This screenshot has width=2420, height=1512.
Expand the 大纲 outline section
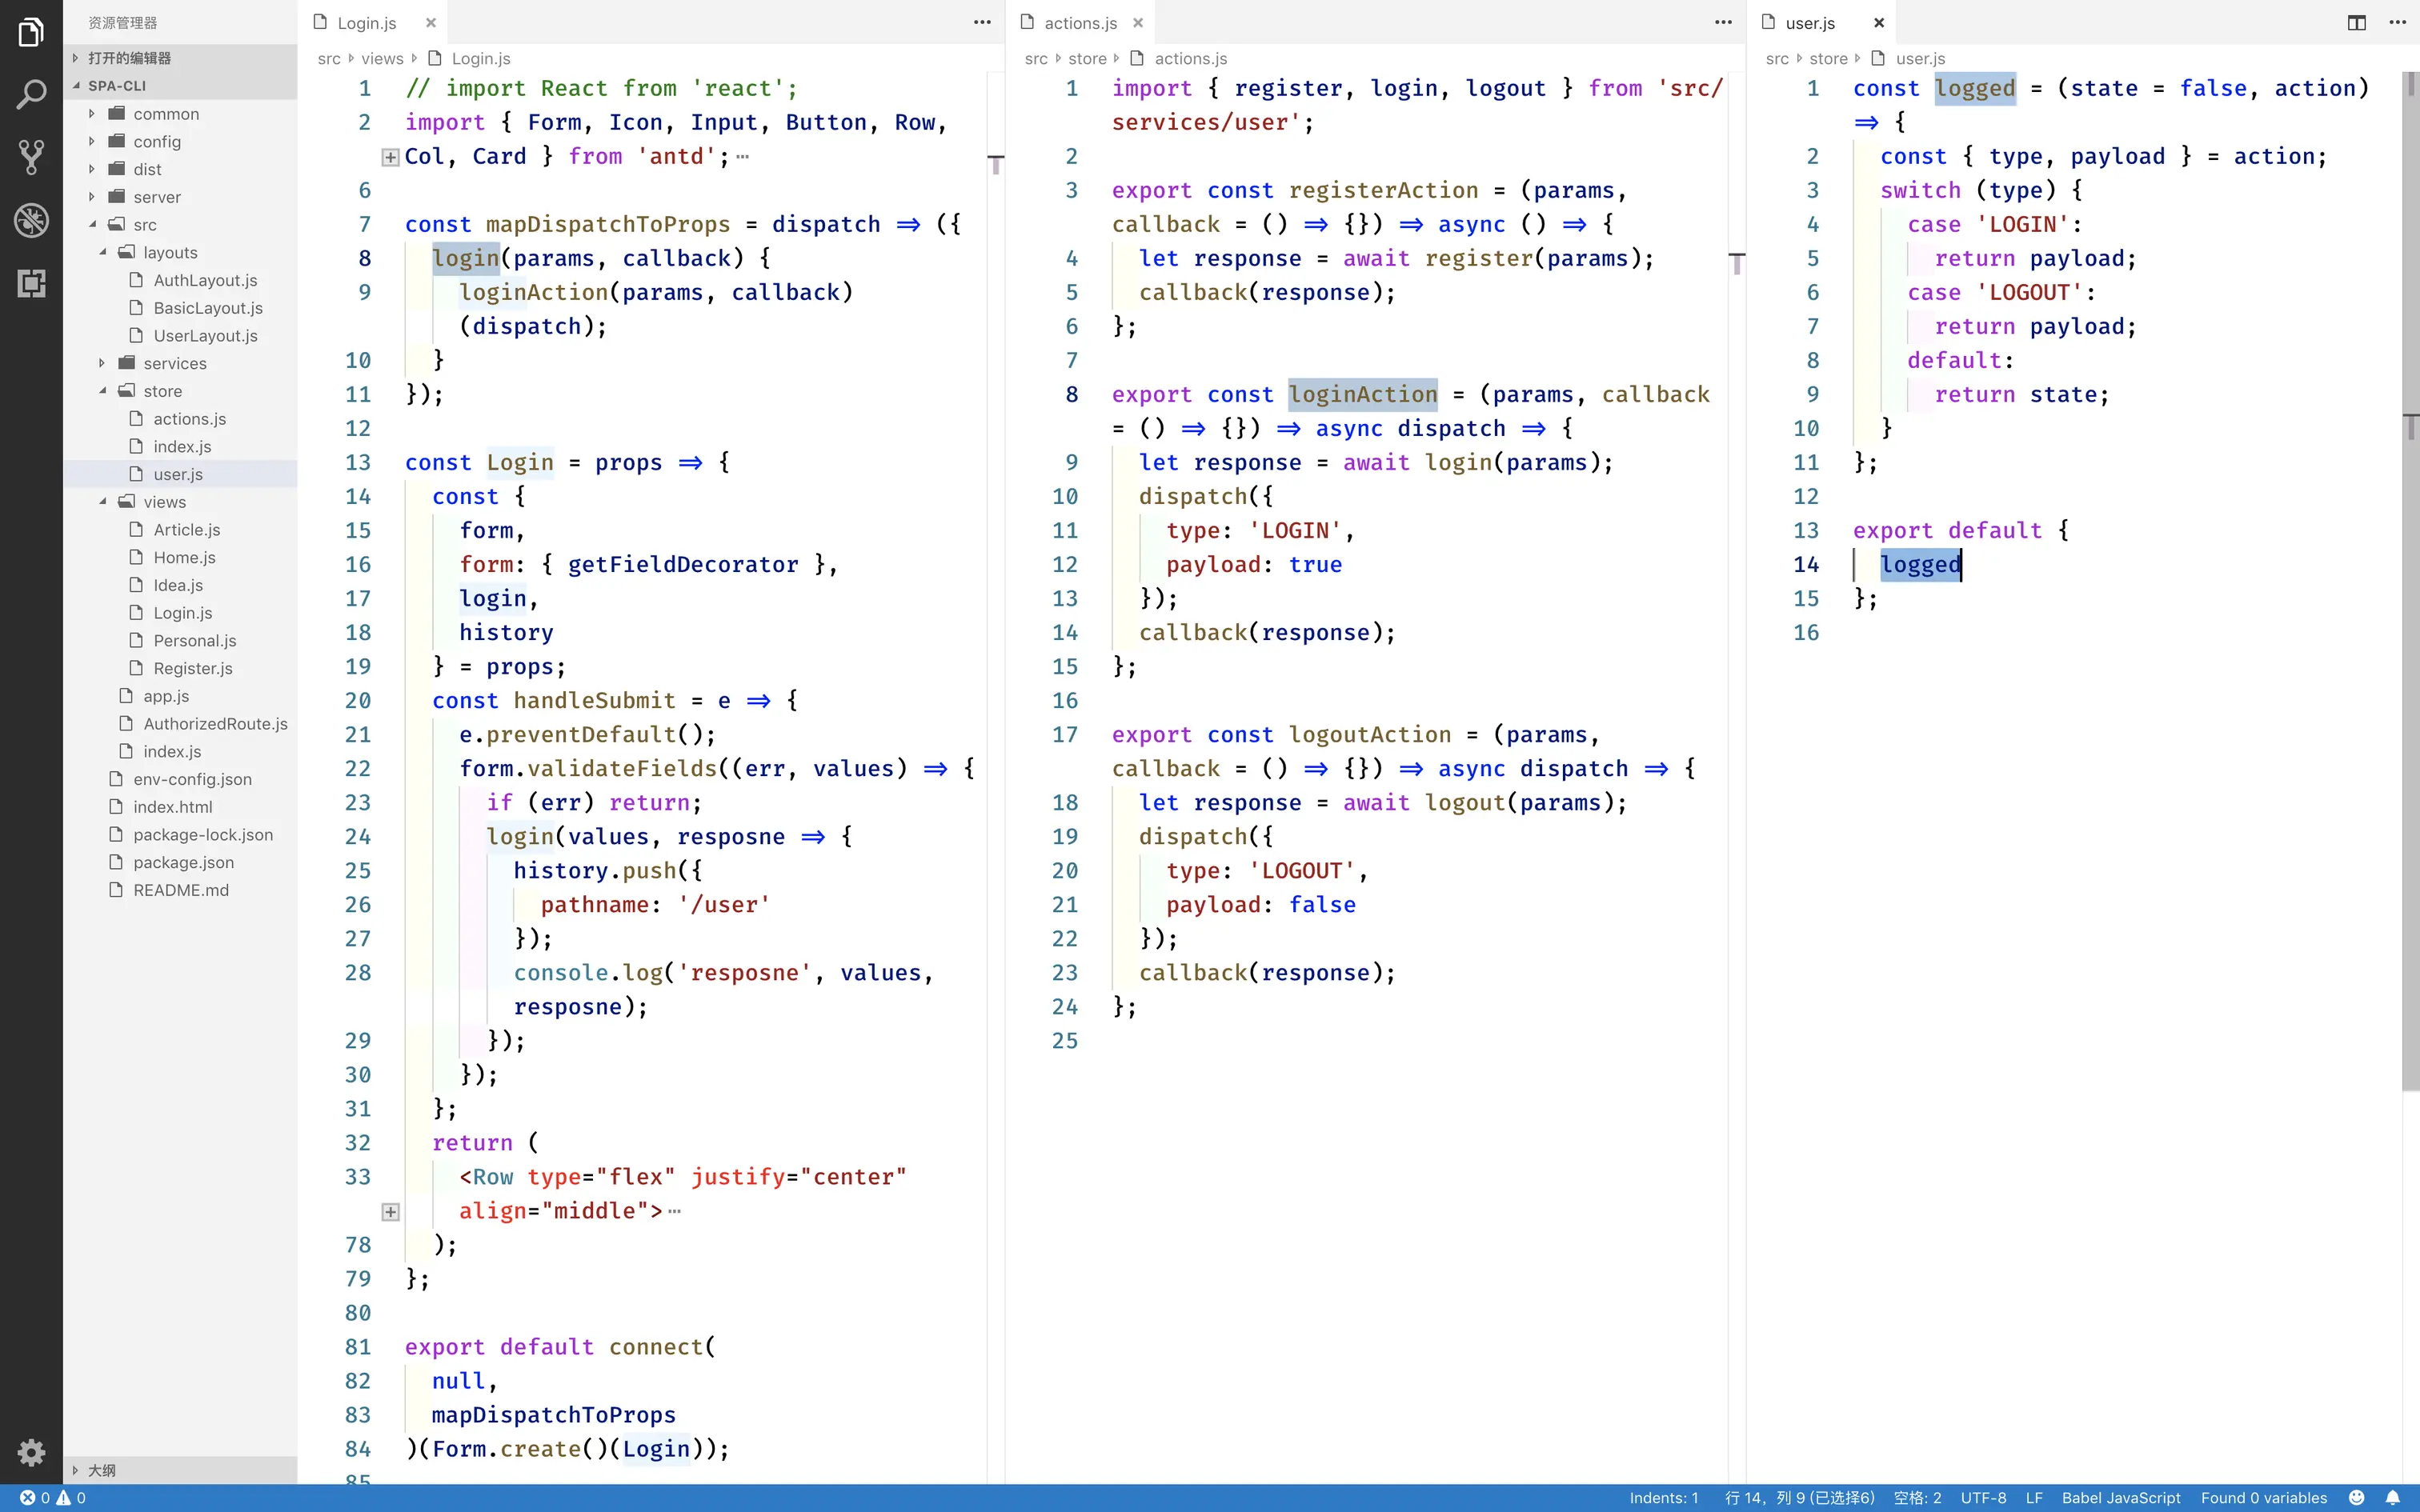pos(102,1470)
